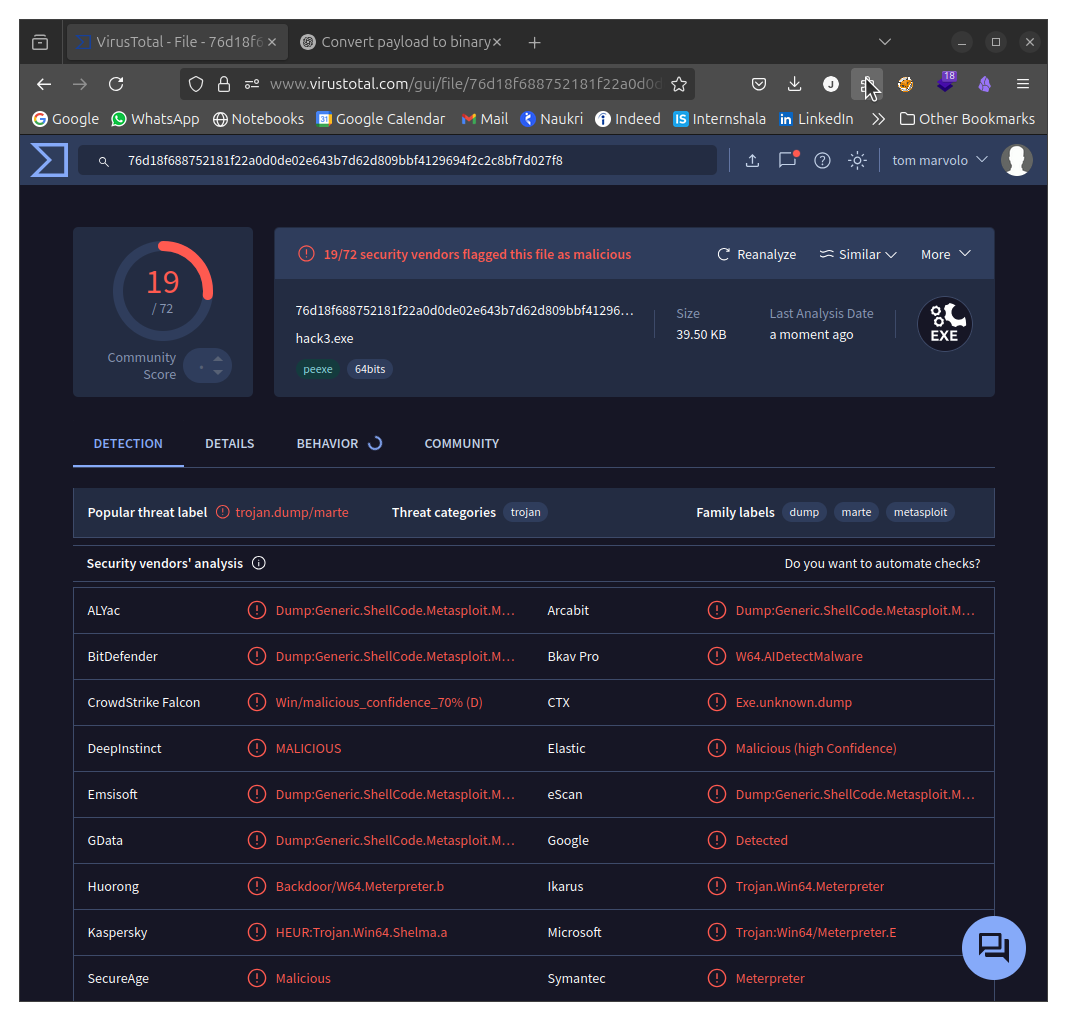Click the Kaspersky detection HEUR:Trojan.Win64.Shelma.a
This screenshot has height=1021, width=1067.
point(361,933)
